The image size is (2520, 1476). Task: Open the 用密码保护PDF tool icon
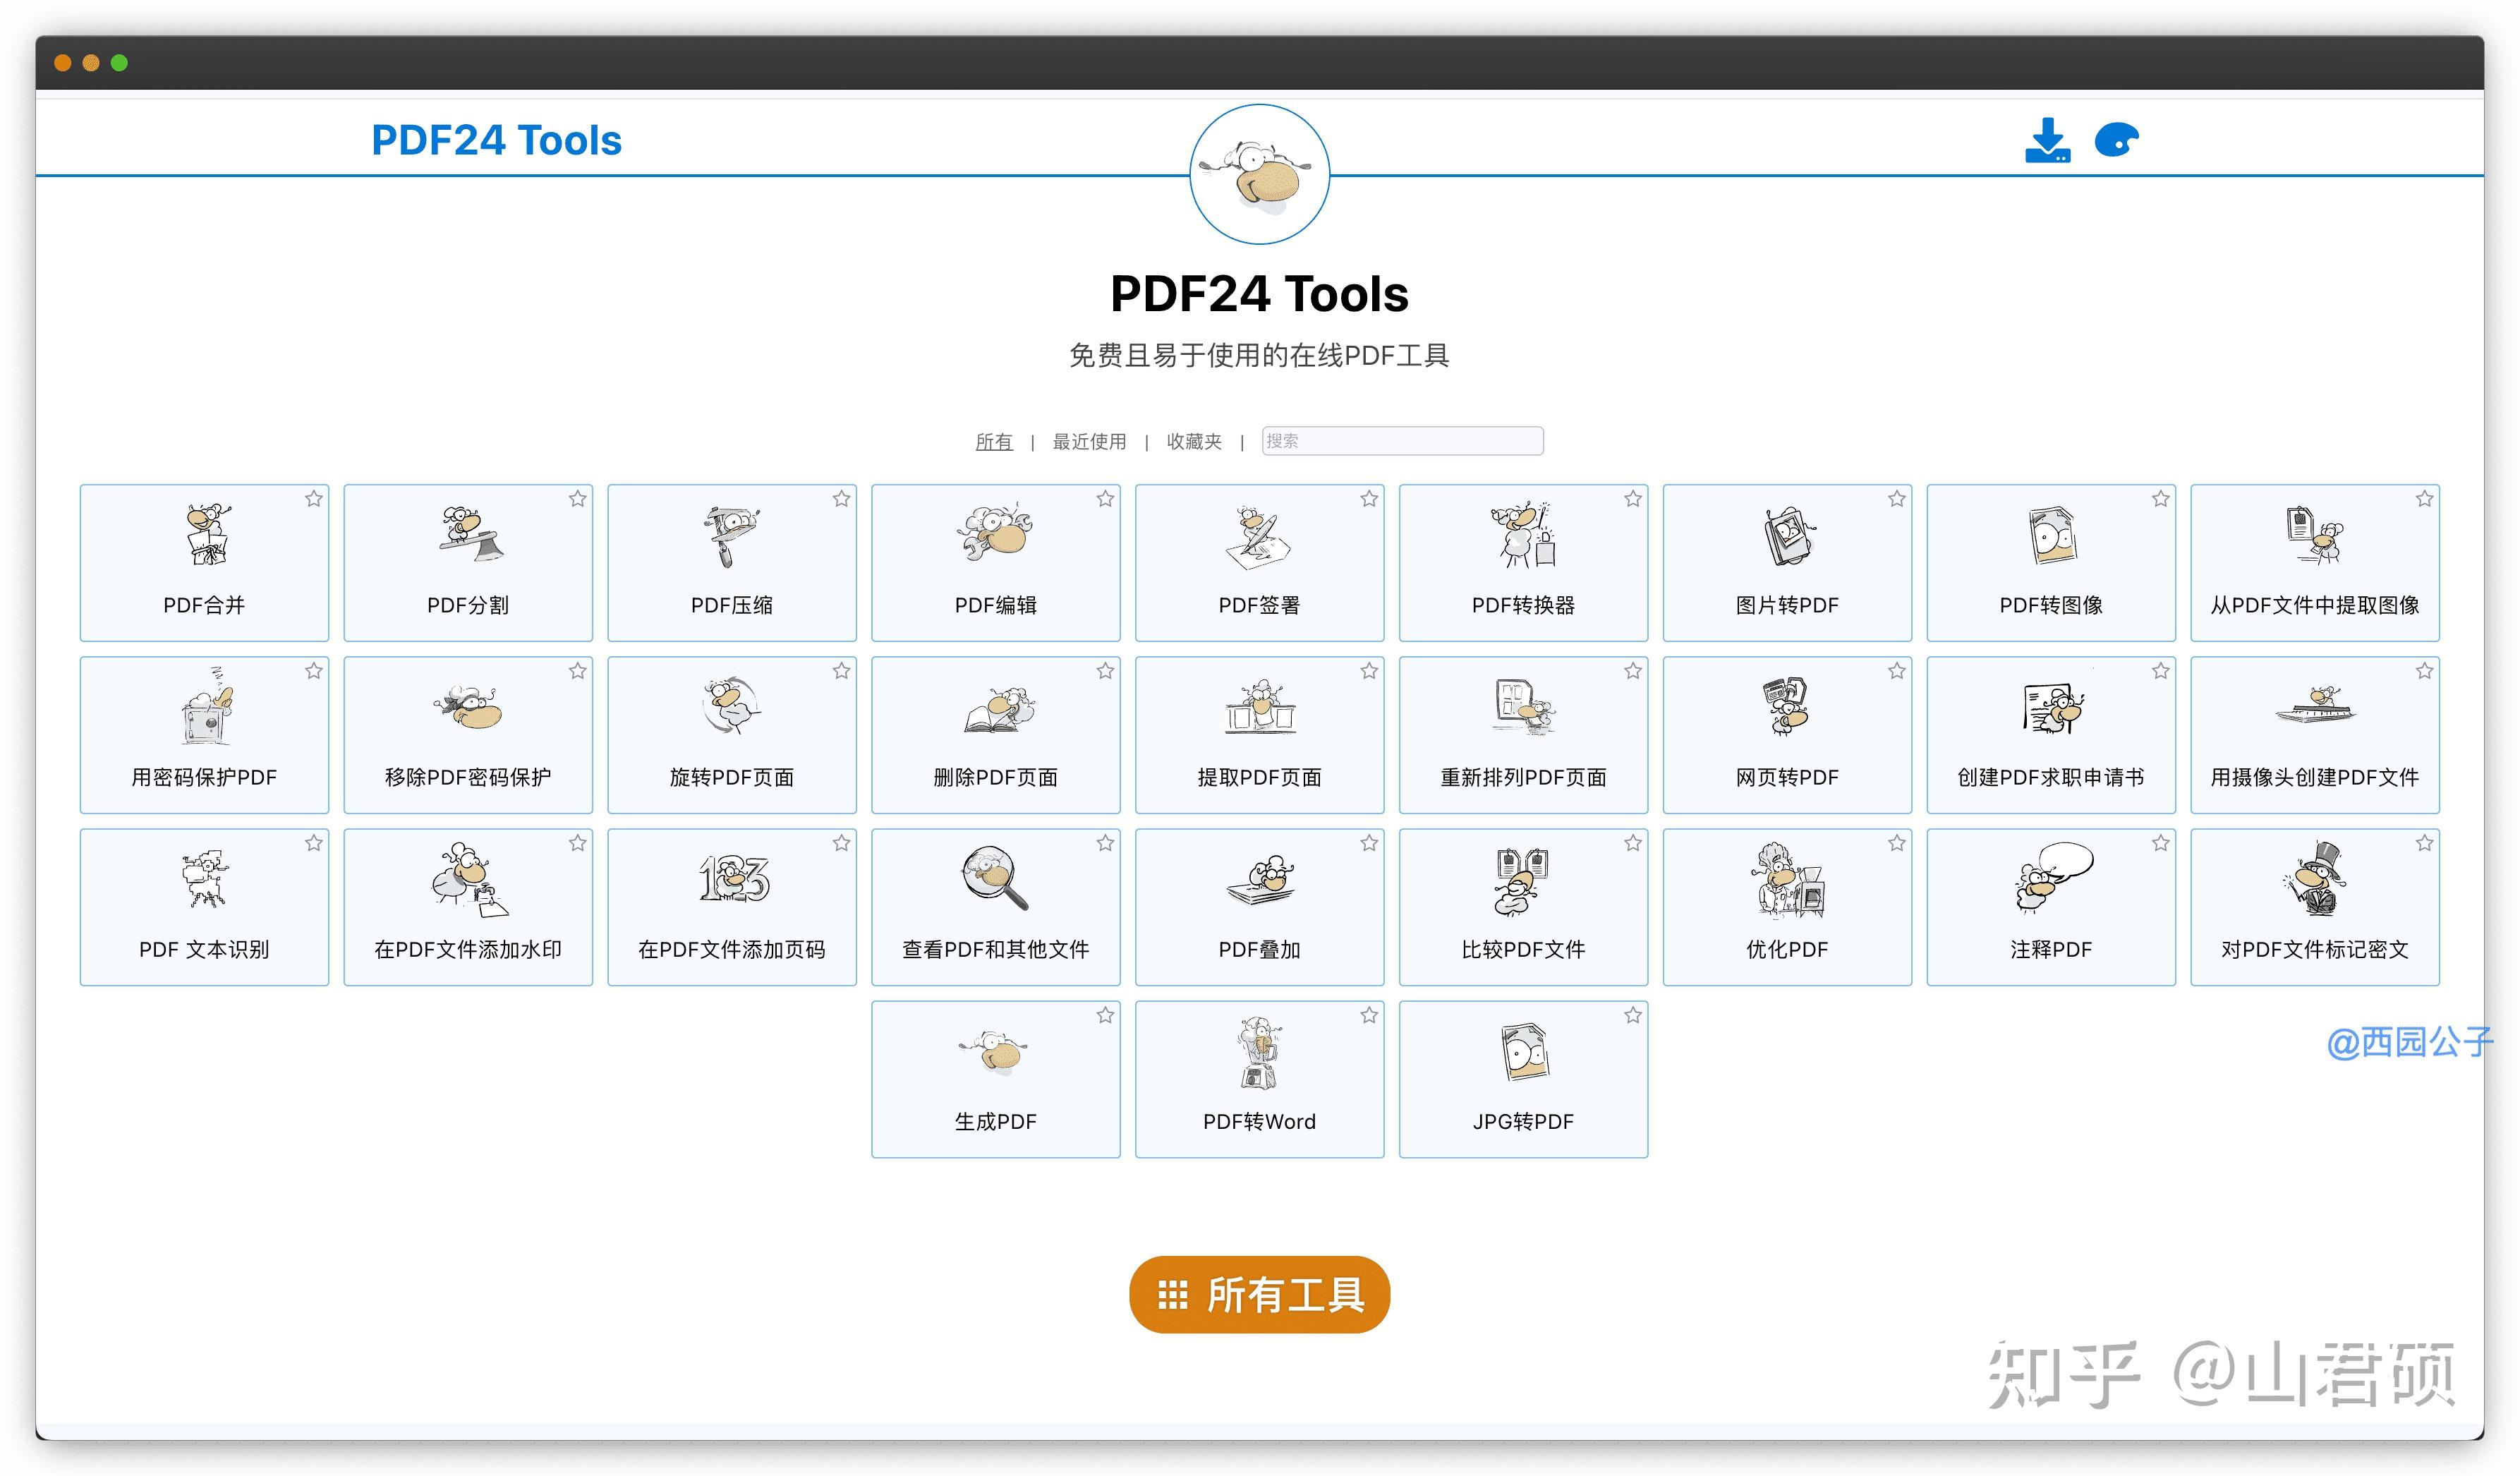click(x=208, y=706)
